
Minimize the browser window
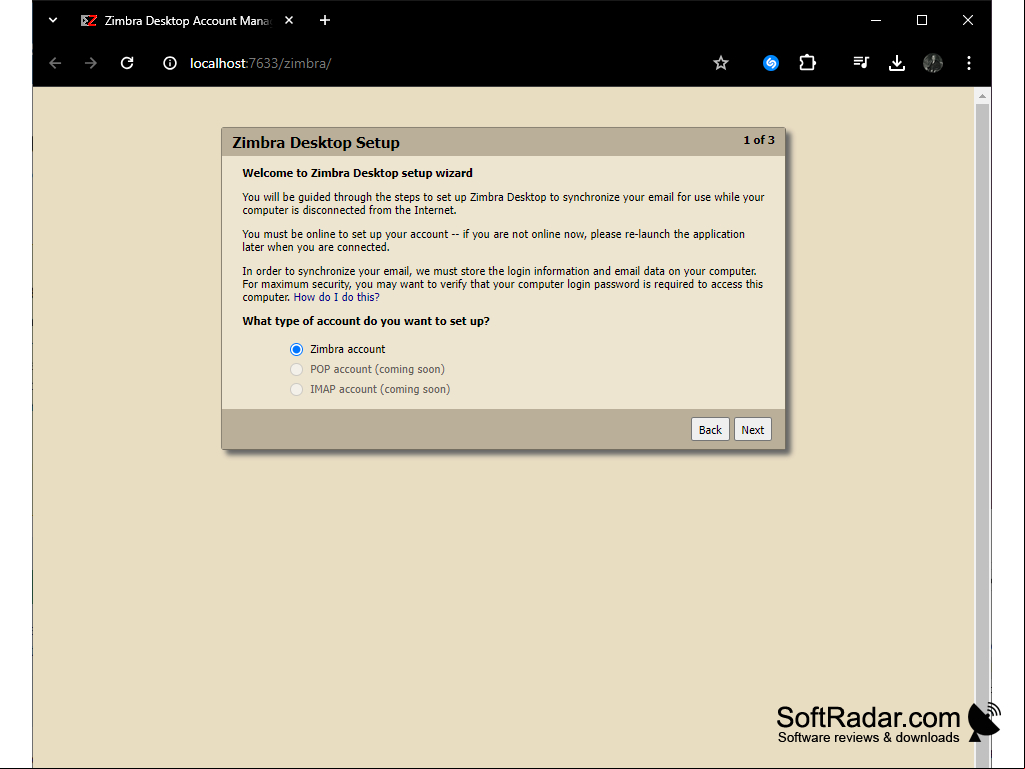(x=876, y=20)
